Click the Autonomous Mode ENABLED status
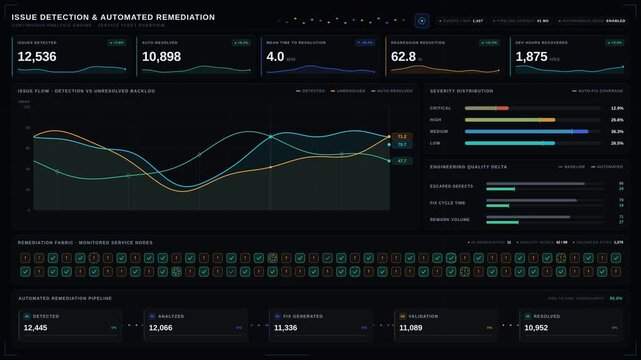 (592, 20)
